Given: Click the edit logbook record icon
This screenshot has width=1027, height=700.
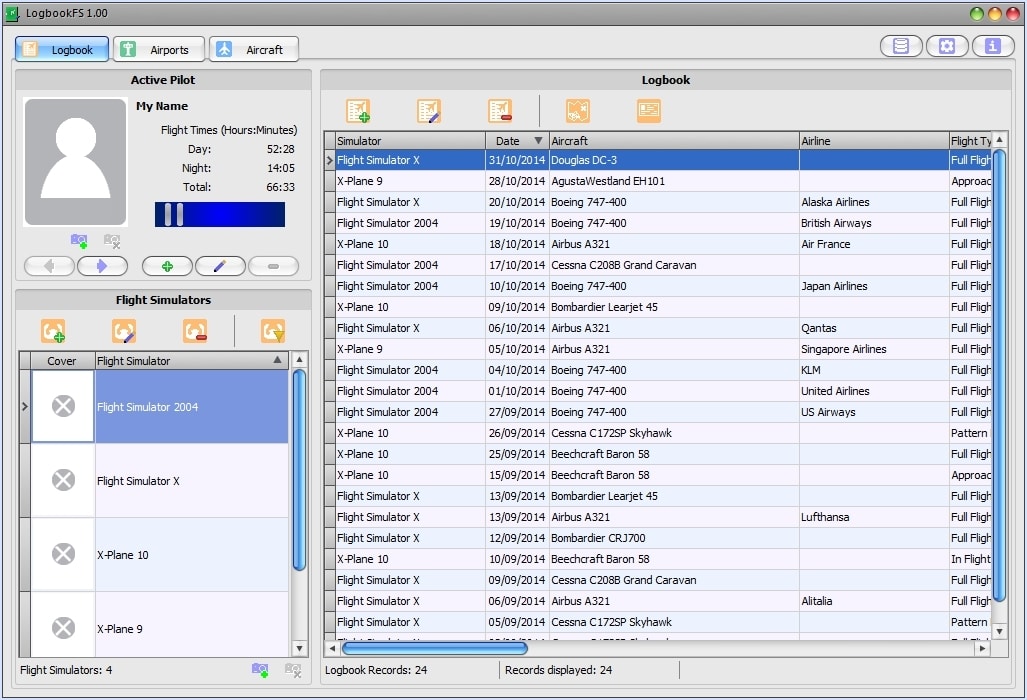Looking at the screenshot, I should (429, 111).
